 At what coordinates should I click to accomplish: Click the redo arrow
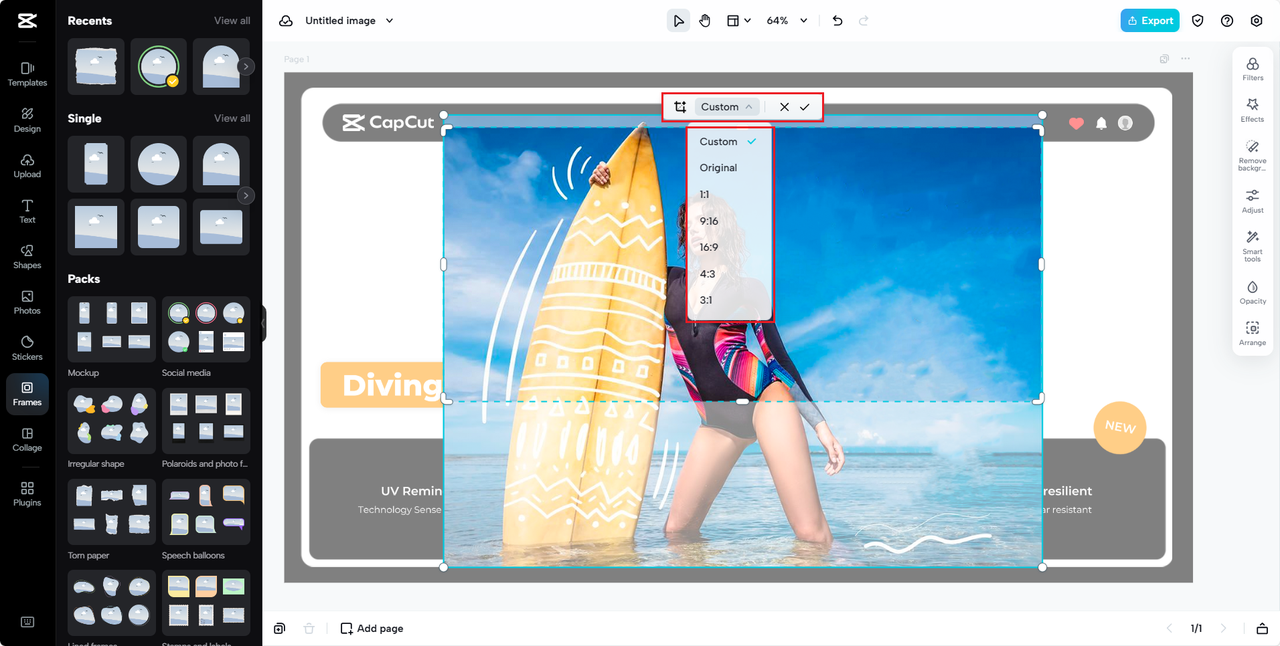[x=863, y=21]
